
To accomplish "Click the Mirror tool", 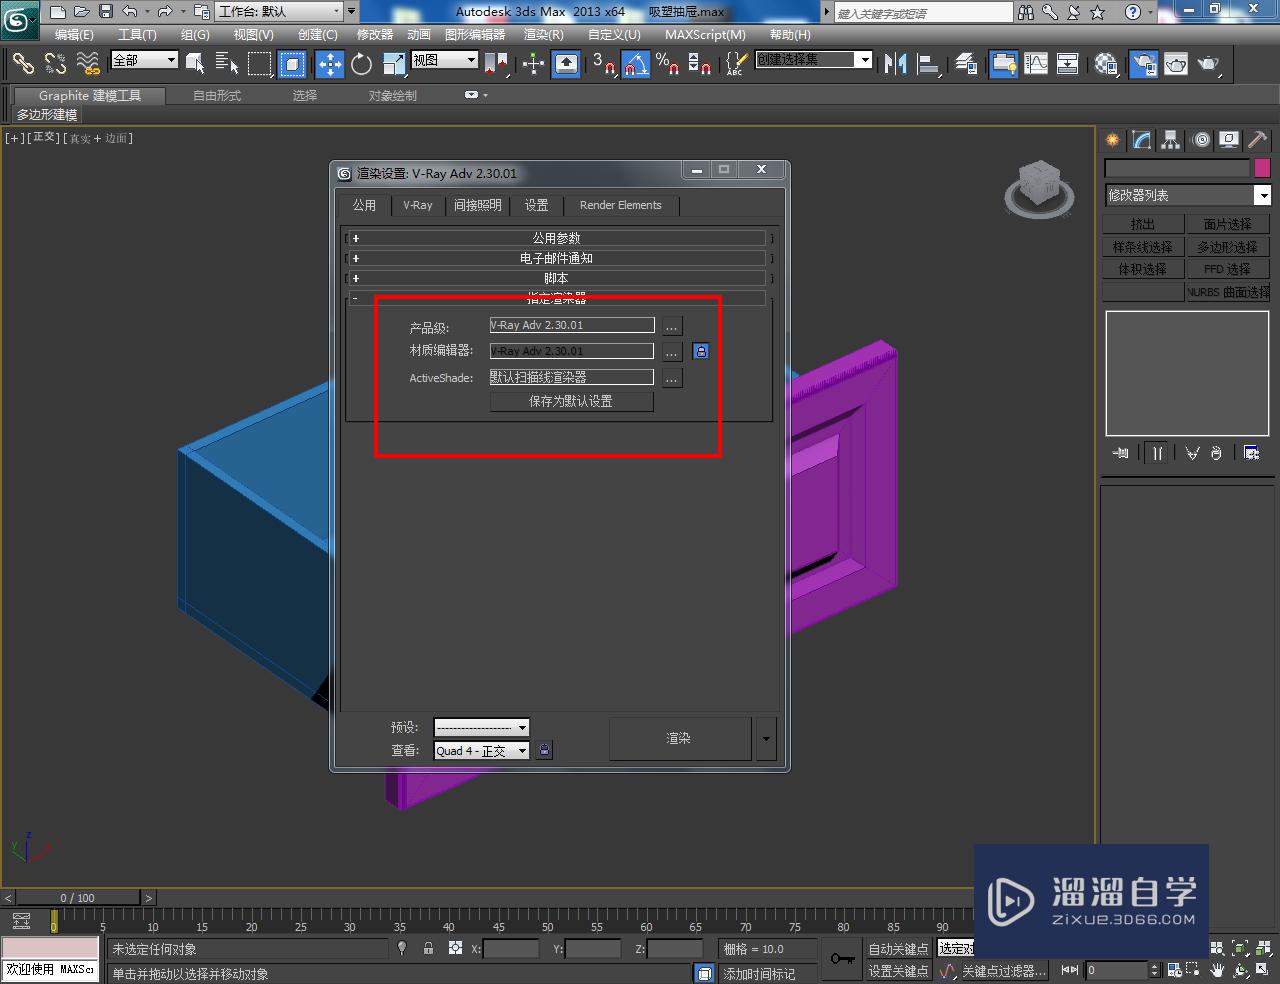I will [x=896, y=64].
